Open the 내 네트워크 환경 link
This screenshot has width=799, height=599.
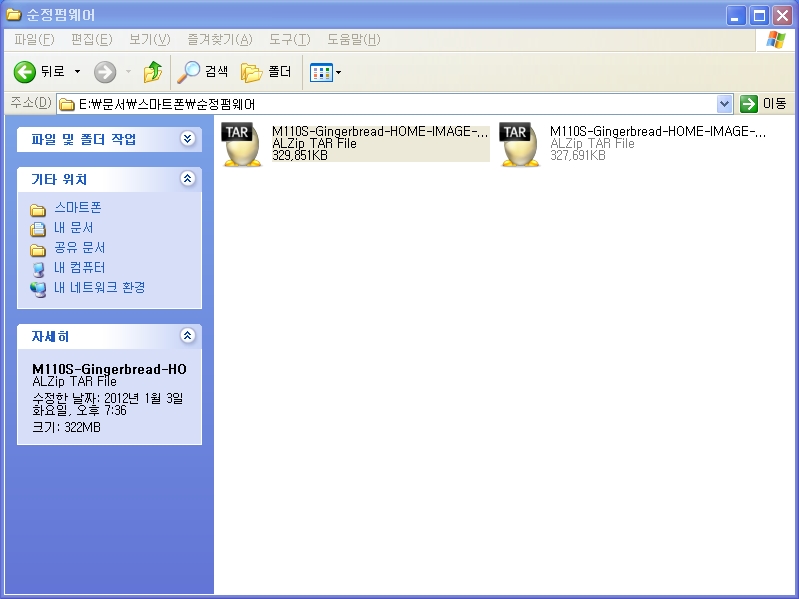99,288
